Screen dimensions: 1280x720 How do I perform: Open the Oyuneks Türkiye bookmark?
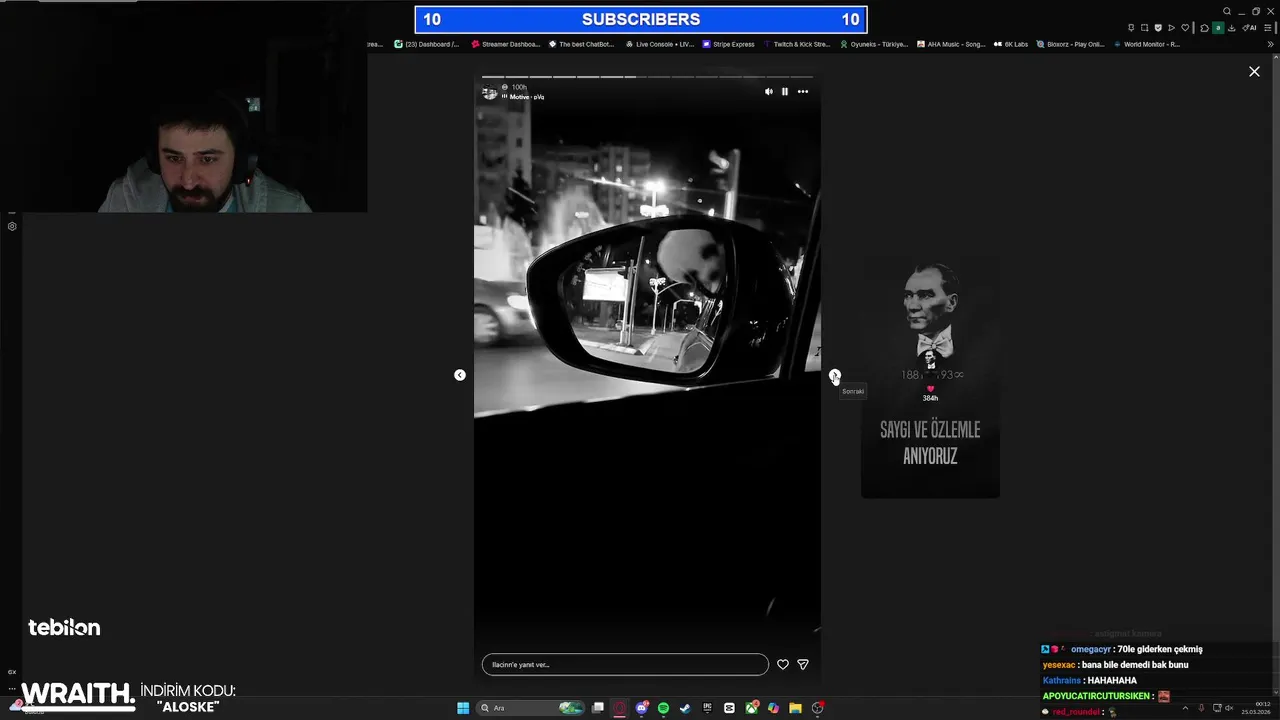click(x=874, y=44)
